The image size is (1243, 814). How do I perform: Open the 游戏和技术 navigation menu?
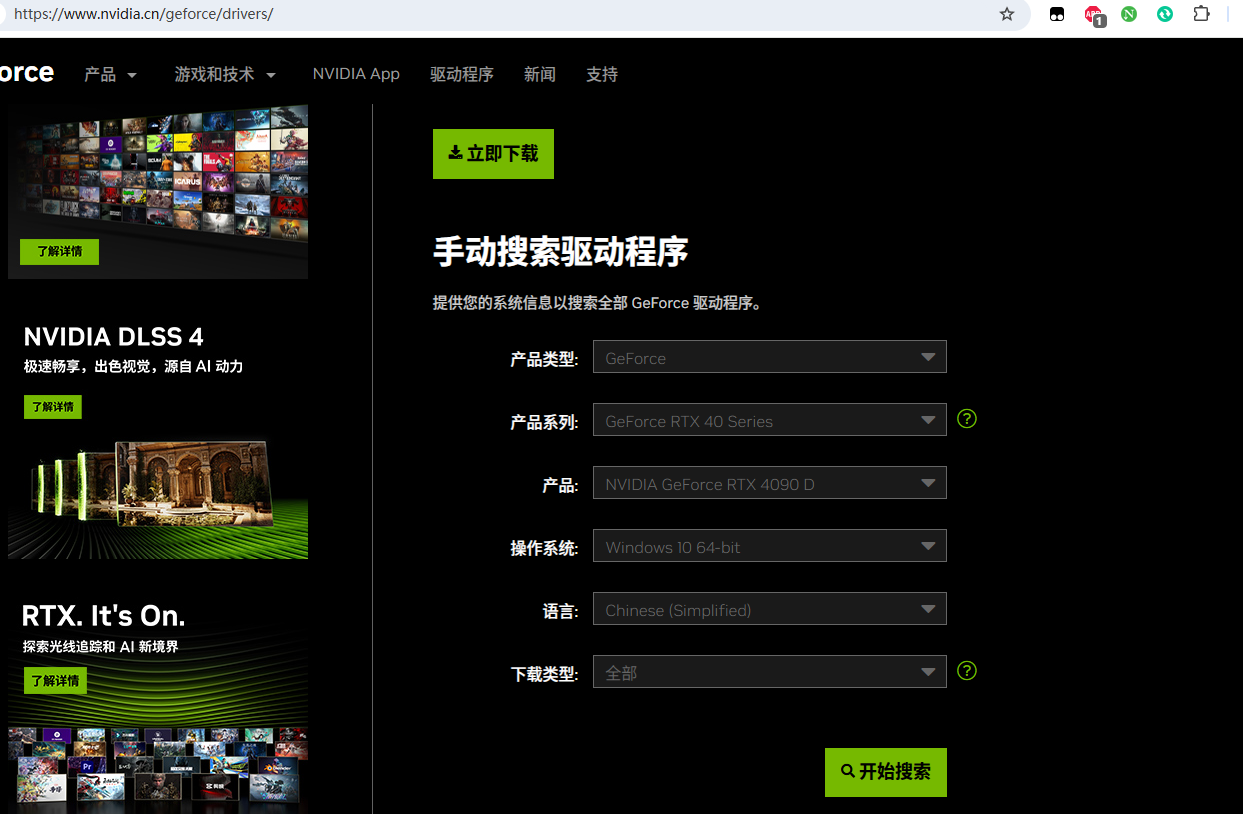click(225, 74)
